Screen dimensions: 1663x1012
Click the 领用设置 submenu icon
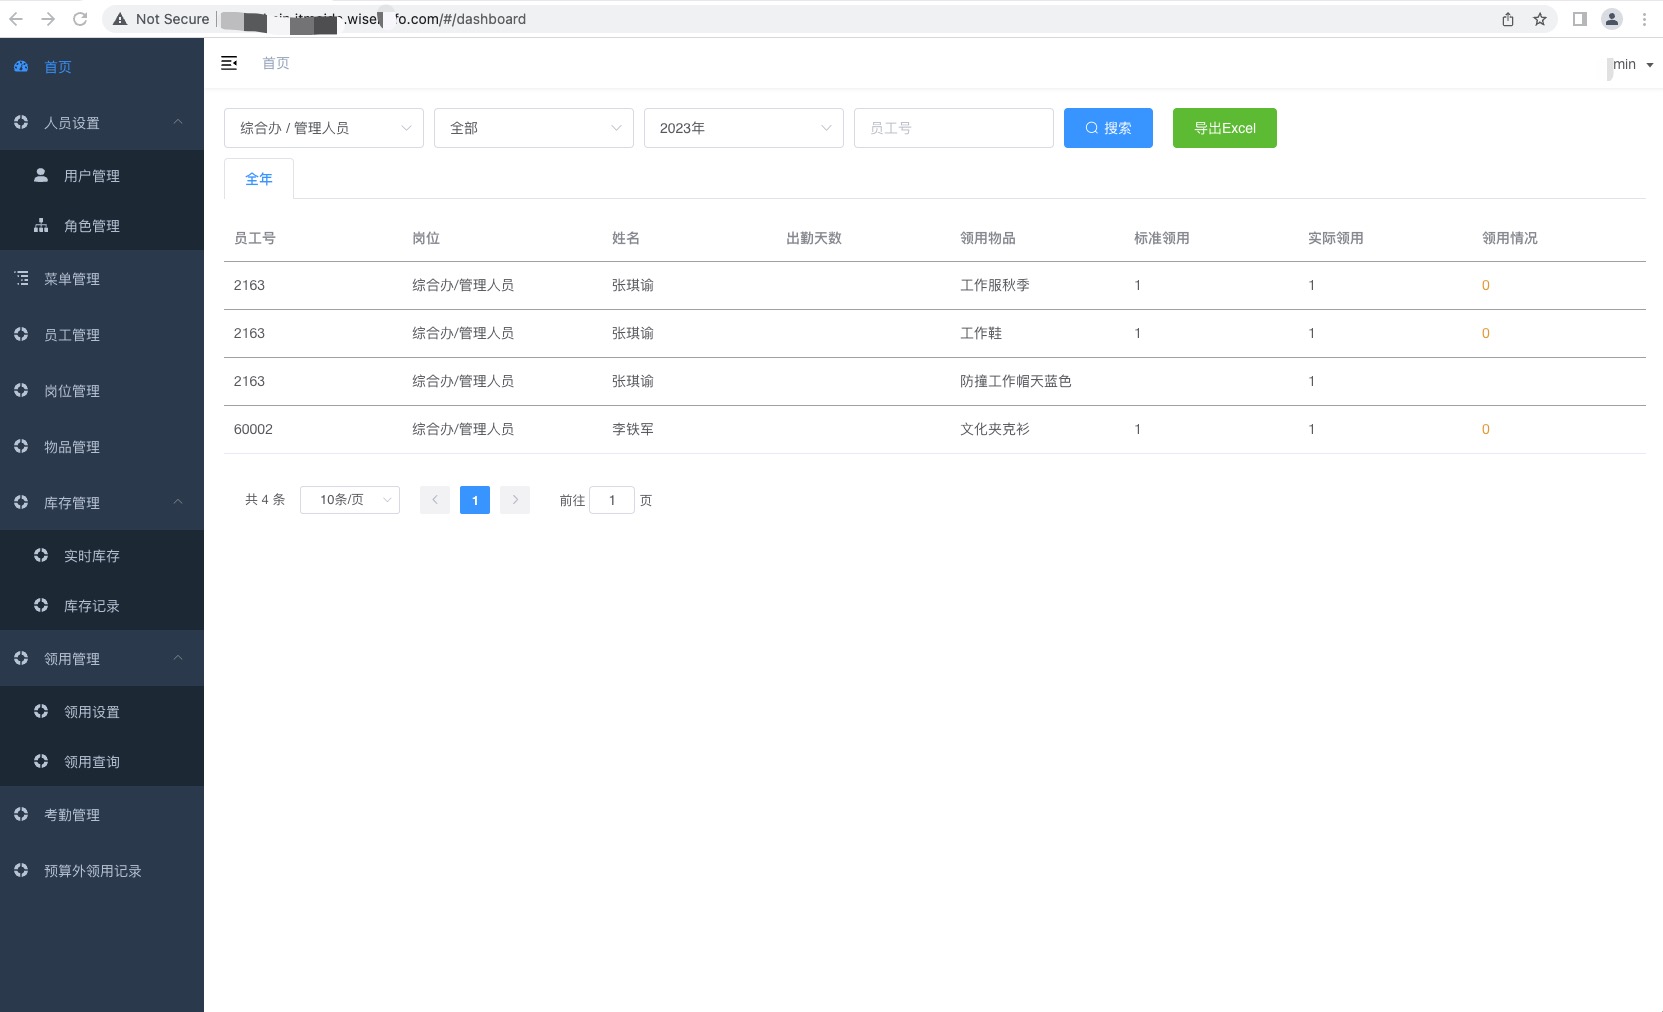tap(41, 711)
